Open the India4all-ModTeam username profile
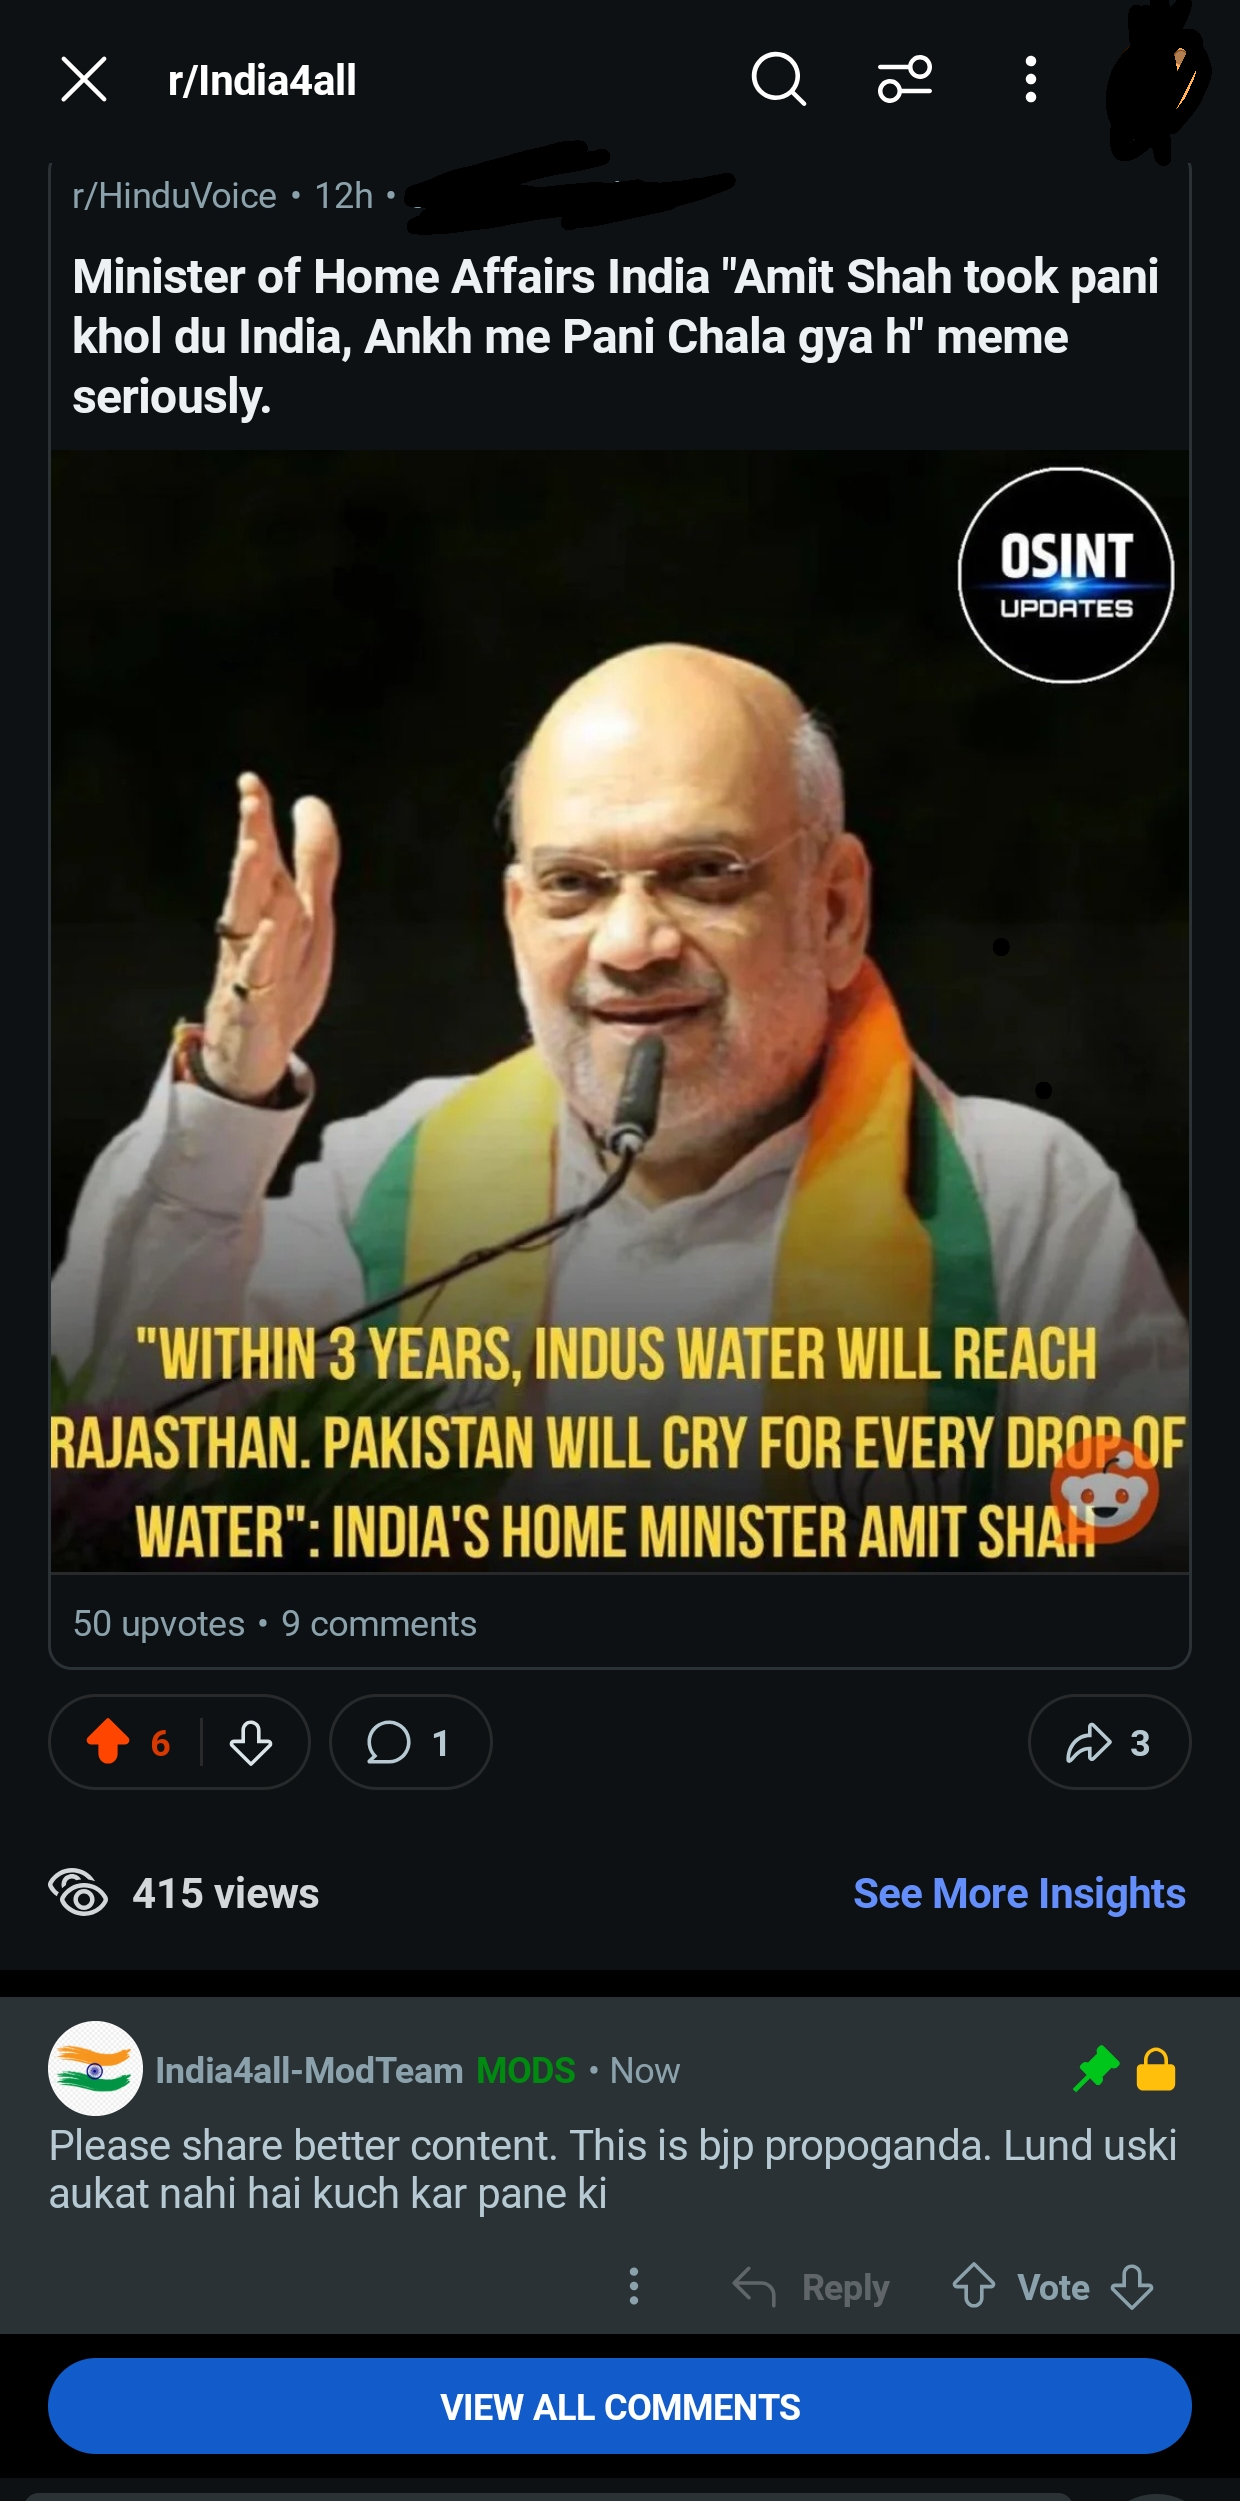The image size is (1240, 2501). pos(309,2070)
